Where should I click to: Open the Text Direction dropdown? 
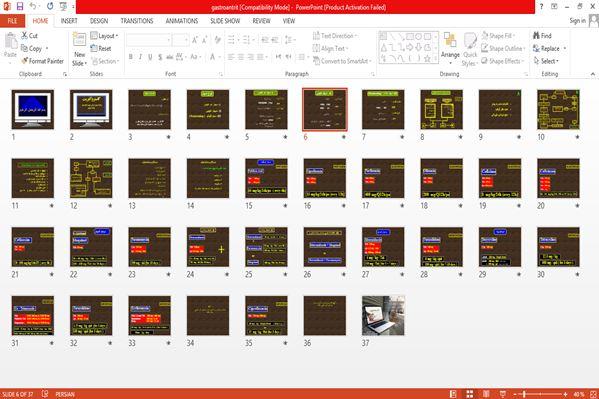coord(335,36)
